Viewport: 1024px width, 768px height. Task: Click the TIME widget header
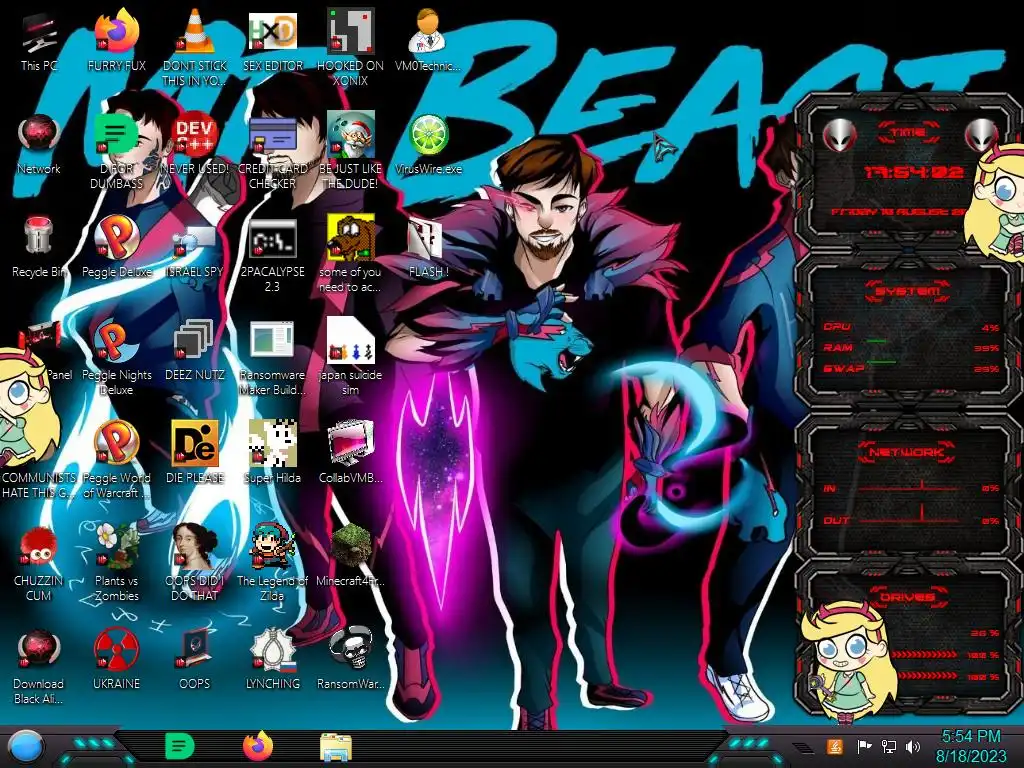(908, 133)
